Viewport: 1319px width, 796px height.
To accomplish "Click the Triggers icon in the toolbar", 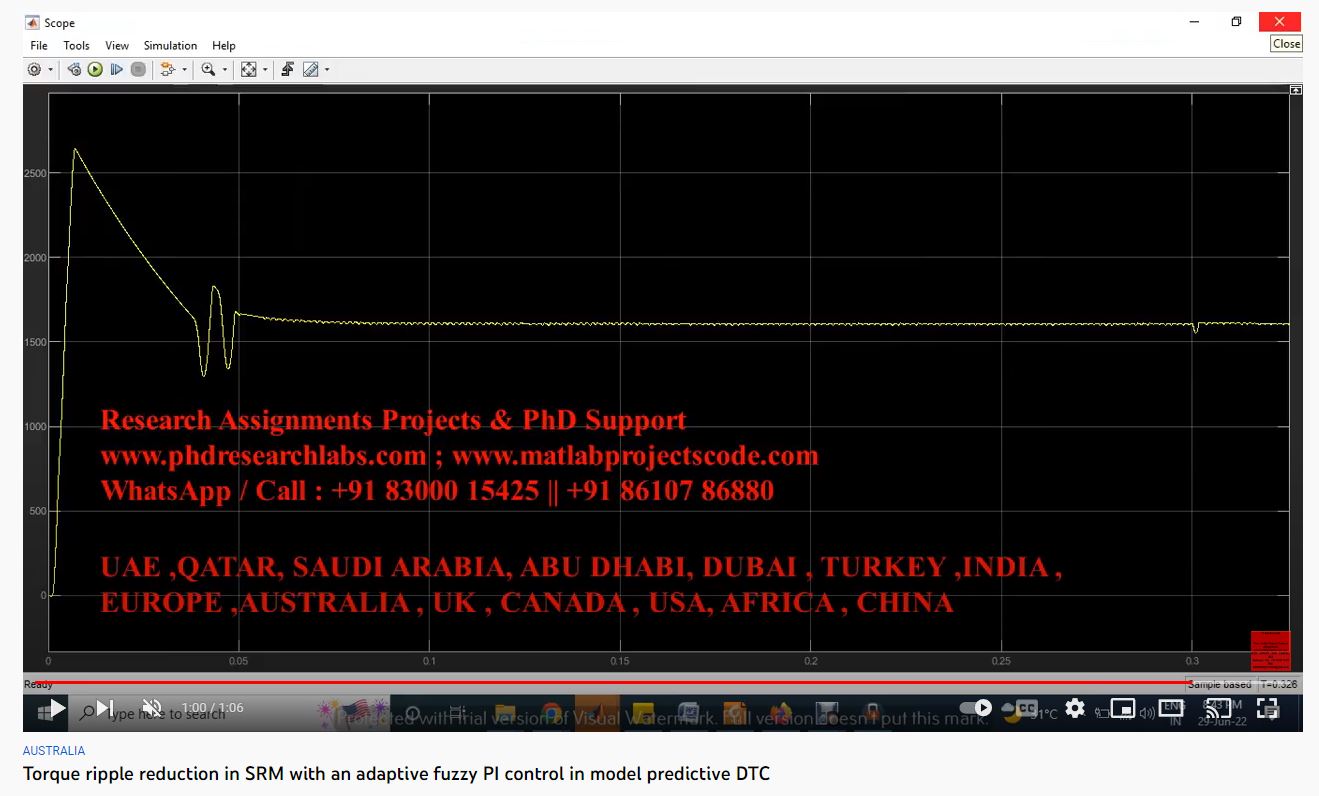I will pyautogui.click(x=287, y=70).
